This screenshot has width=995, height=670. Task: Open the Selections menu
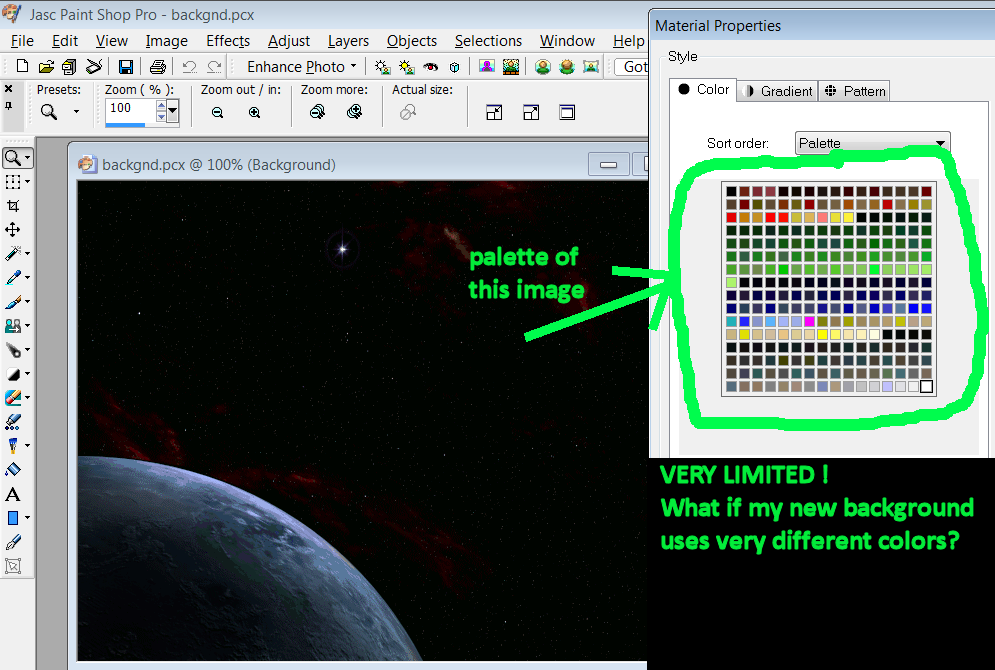tap(488, 41)
